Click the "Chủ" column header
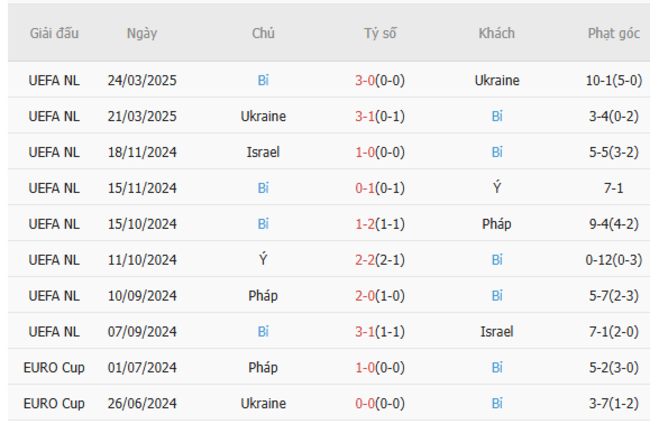 263,33
